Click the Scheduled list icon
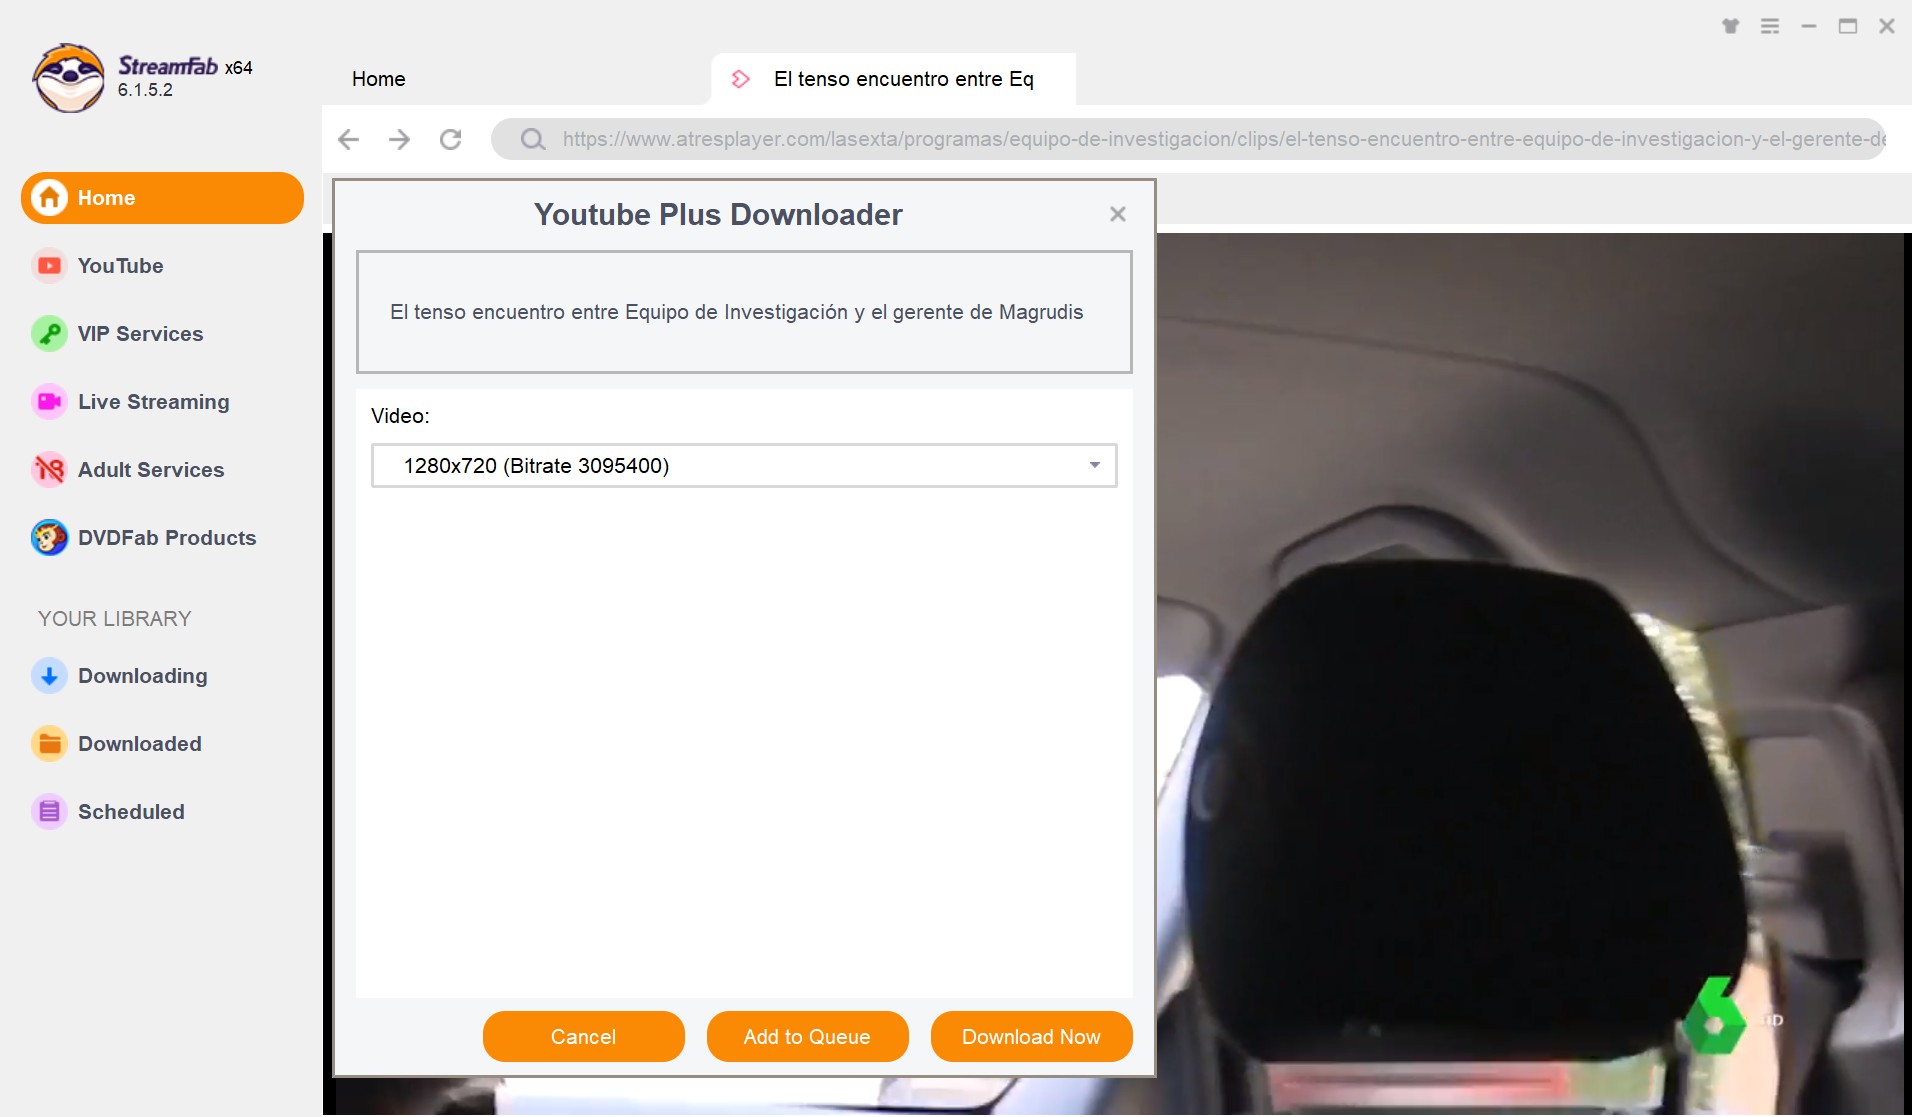Viewport: 1912px width, 1117px height. click(x=49, y=812)
